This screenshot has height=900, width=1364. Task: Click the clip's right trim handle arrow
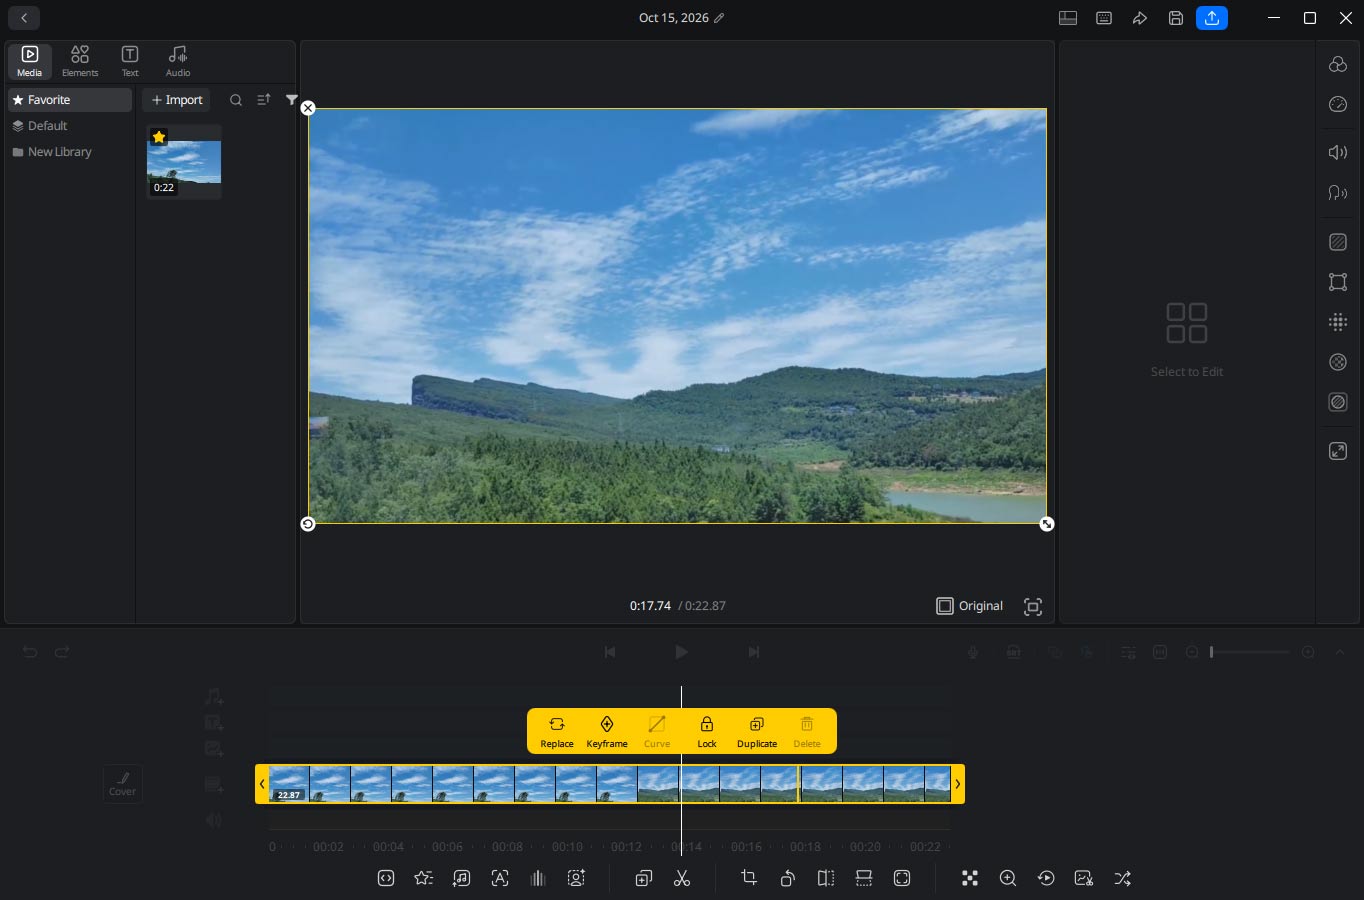click(958, 784)
